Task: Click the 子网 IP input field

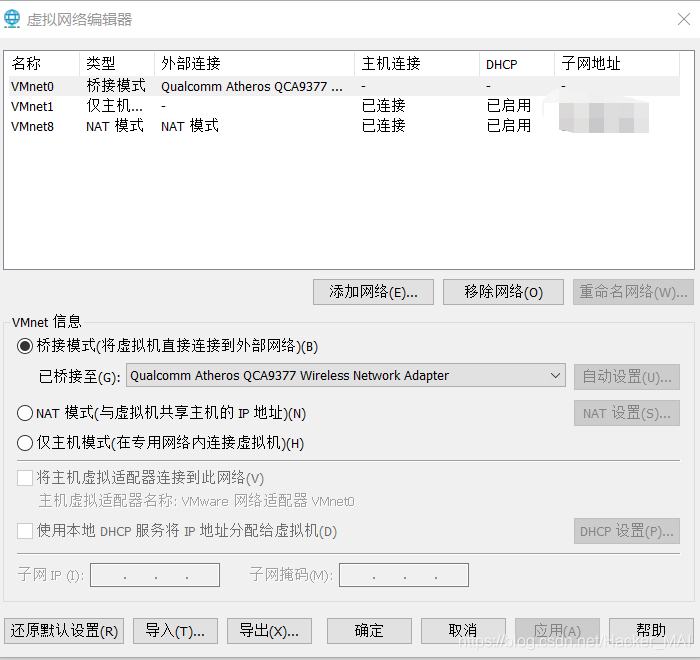Action: [155, 575]
